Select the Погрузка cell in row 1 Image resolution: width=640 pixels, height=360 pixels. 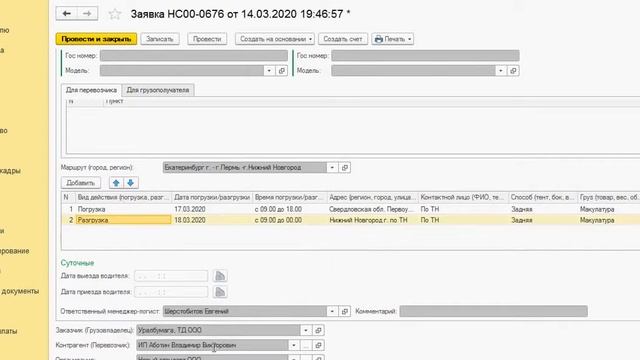tap(123, 209)
